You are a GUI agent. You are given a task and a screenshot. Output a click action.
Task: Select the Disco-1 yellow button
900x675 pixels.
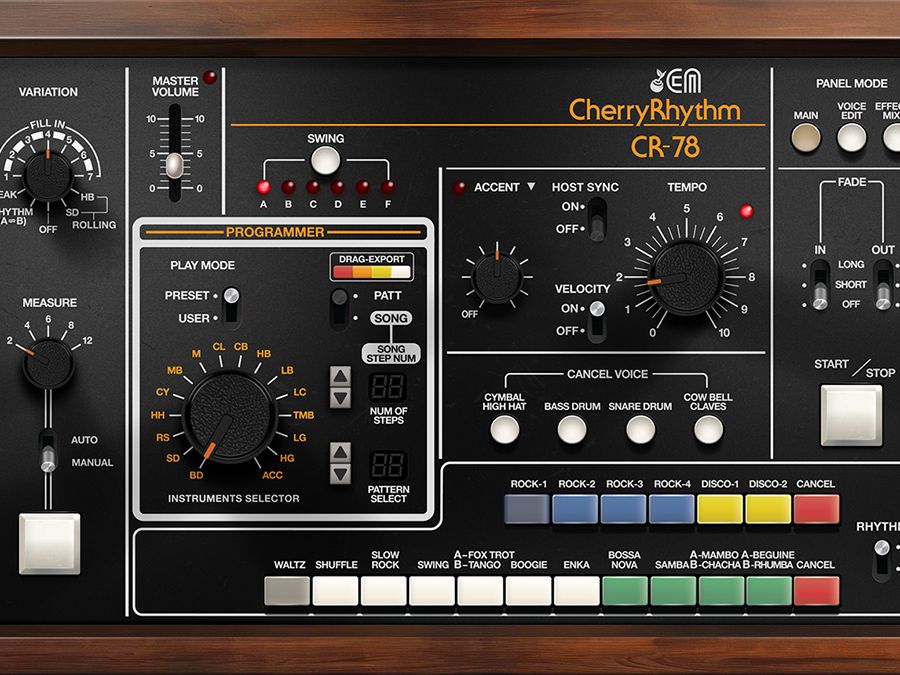[720, 509]
